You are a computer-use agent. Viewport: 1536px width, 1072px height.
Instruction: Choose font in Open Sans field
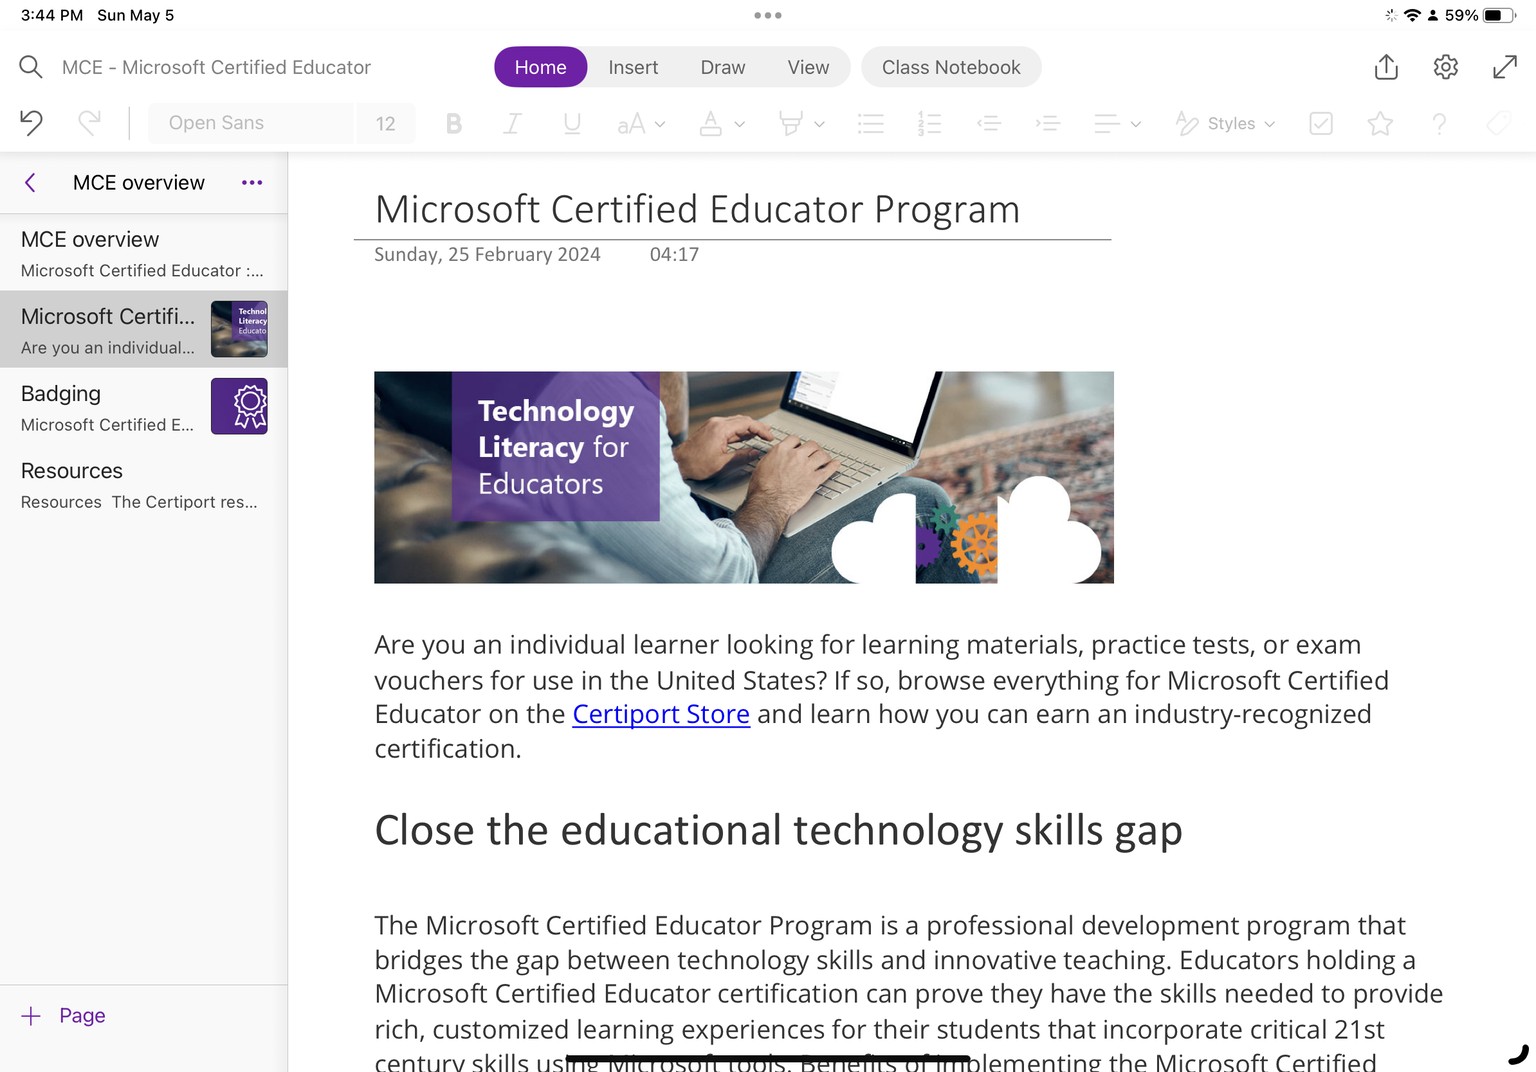click(x=251, y=123)
